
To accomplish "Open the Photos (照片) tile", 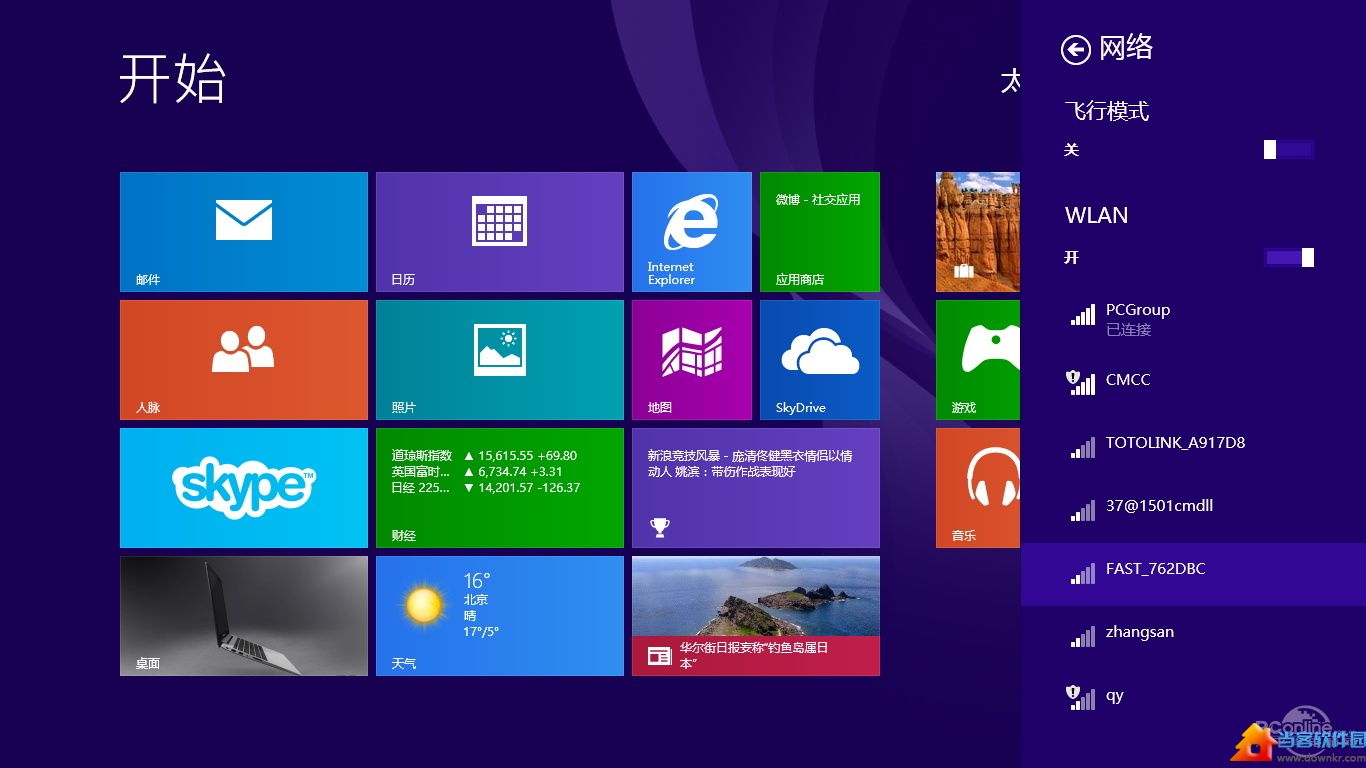I will click(x=499, y=360).
